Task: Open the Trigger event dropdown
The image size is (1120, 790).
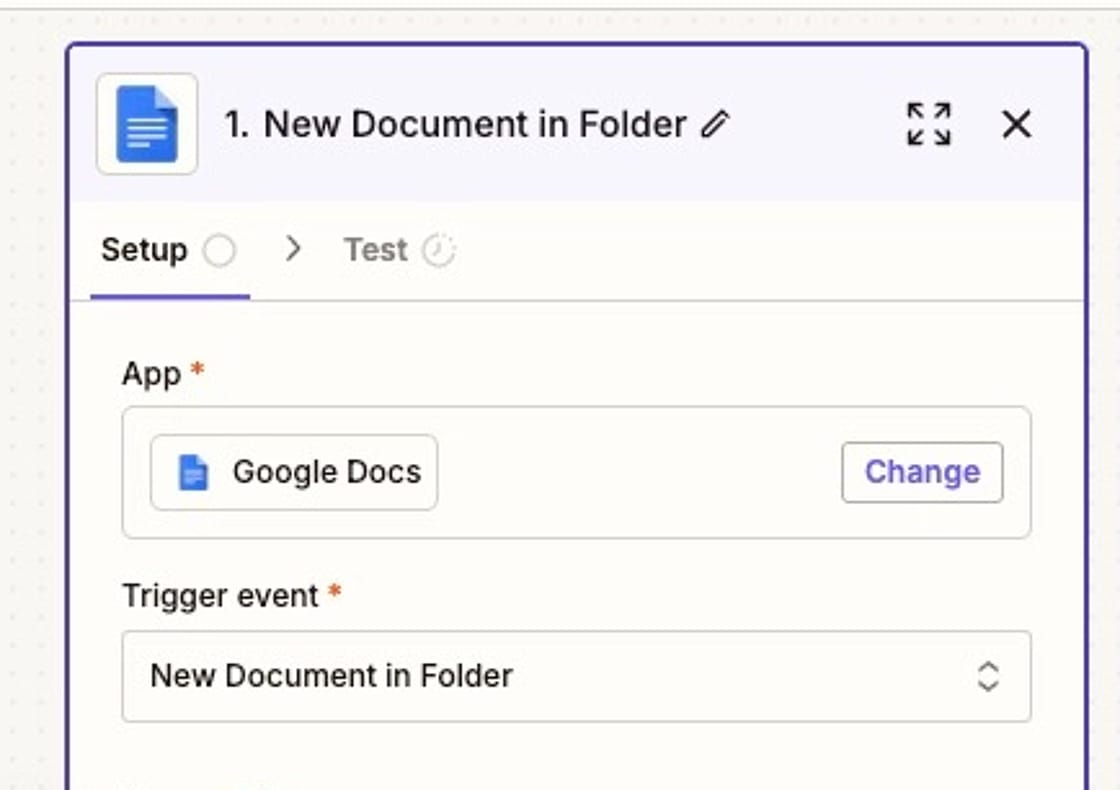Action: point(575,676)
